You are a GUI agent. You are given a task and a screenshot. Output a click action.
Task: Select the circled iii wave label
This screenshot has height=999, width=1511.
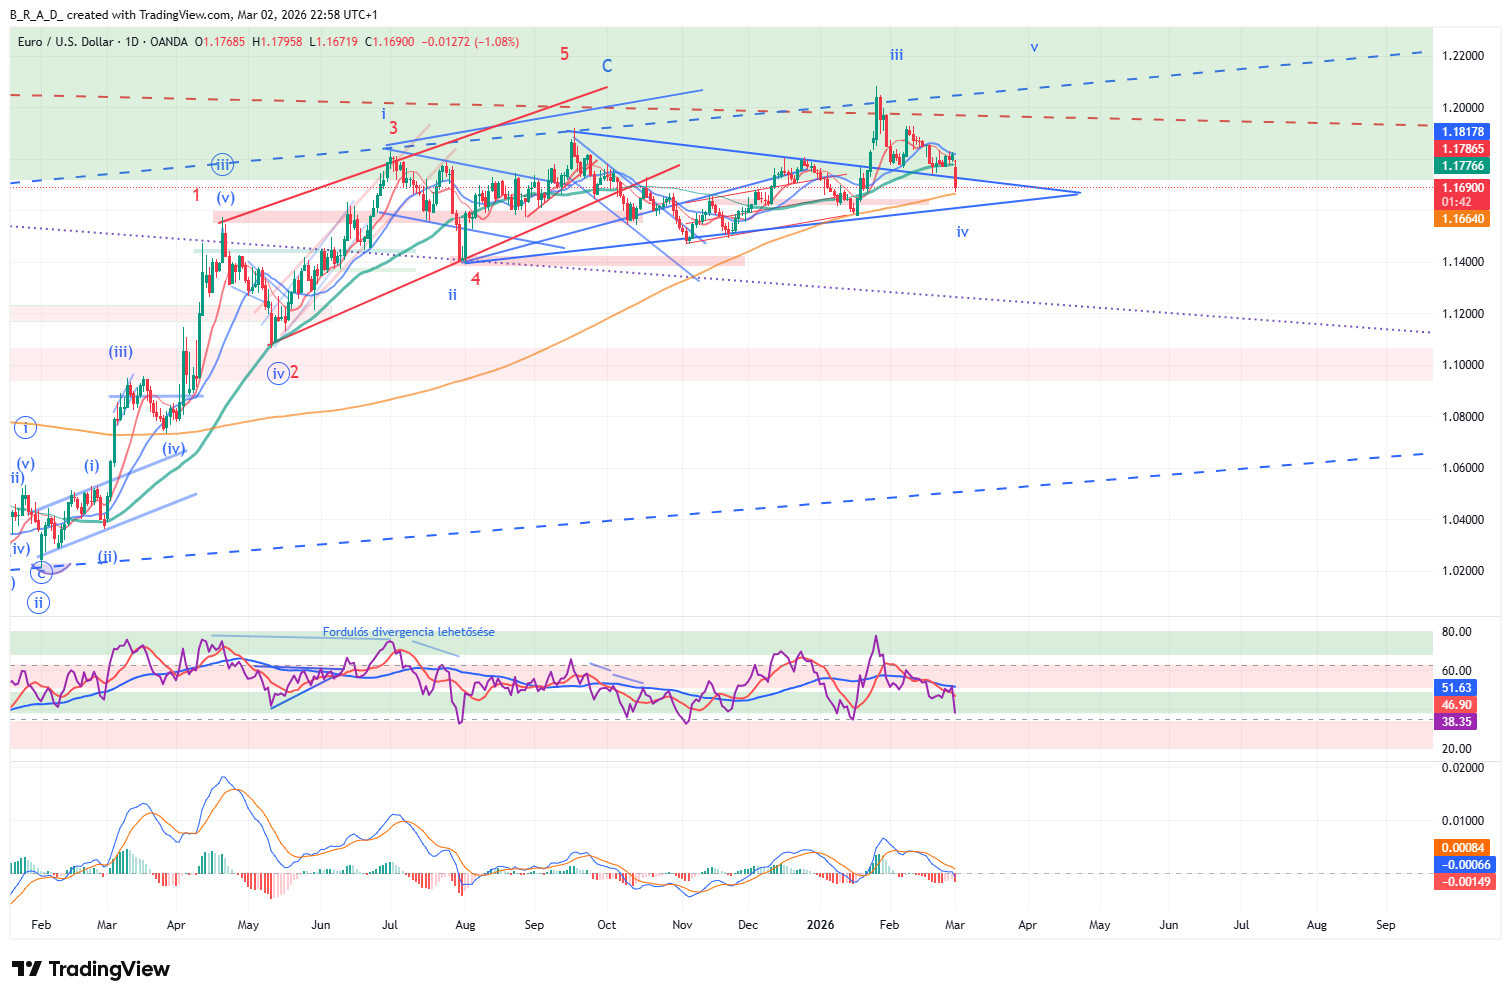pyautogui.click(x=222, y=165)
